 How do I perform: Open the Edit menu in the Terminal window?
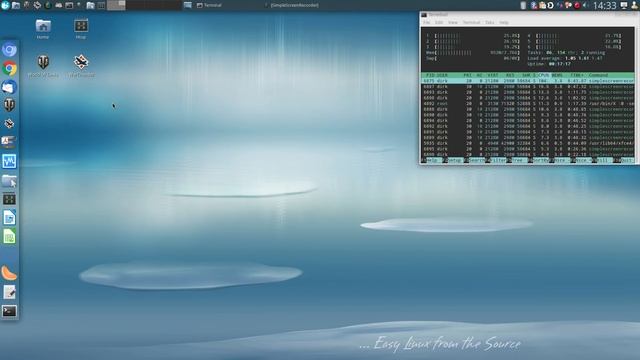coord(439,22)
